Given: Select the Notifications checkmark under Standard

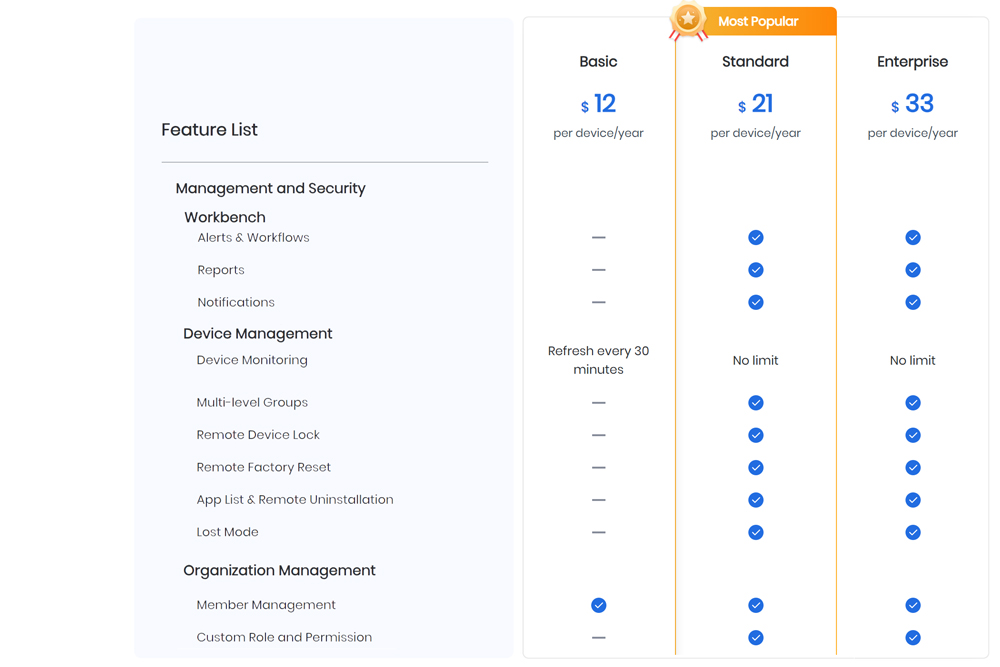Looking at the screenshot, I should [x=755, y=301].
